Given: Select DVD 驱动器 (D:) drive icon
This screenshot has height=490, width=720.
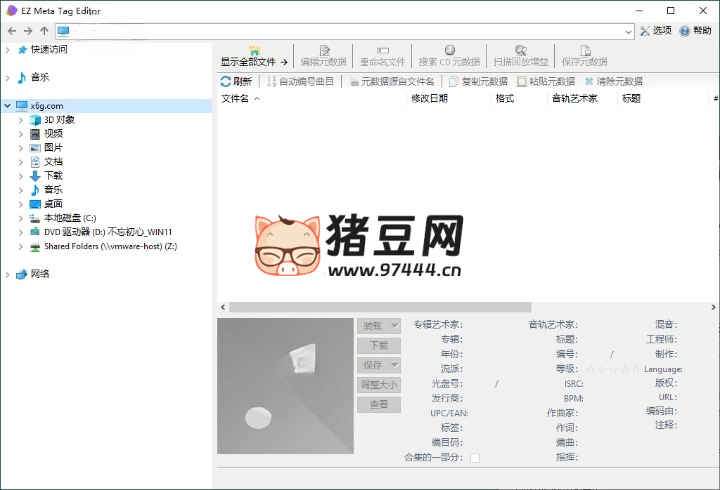Looking at the screenshot, I should 35,232.
